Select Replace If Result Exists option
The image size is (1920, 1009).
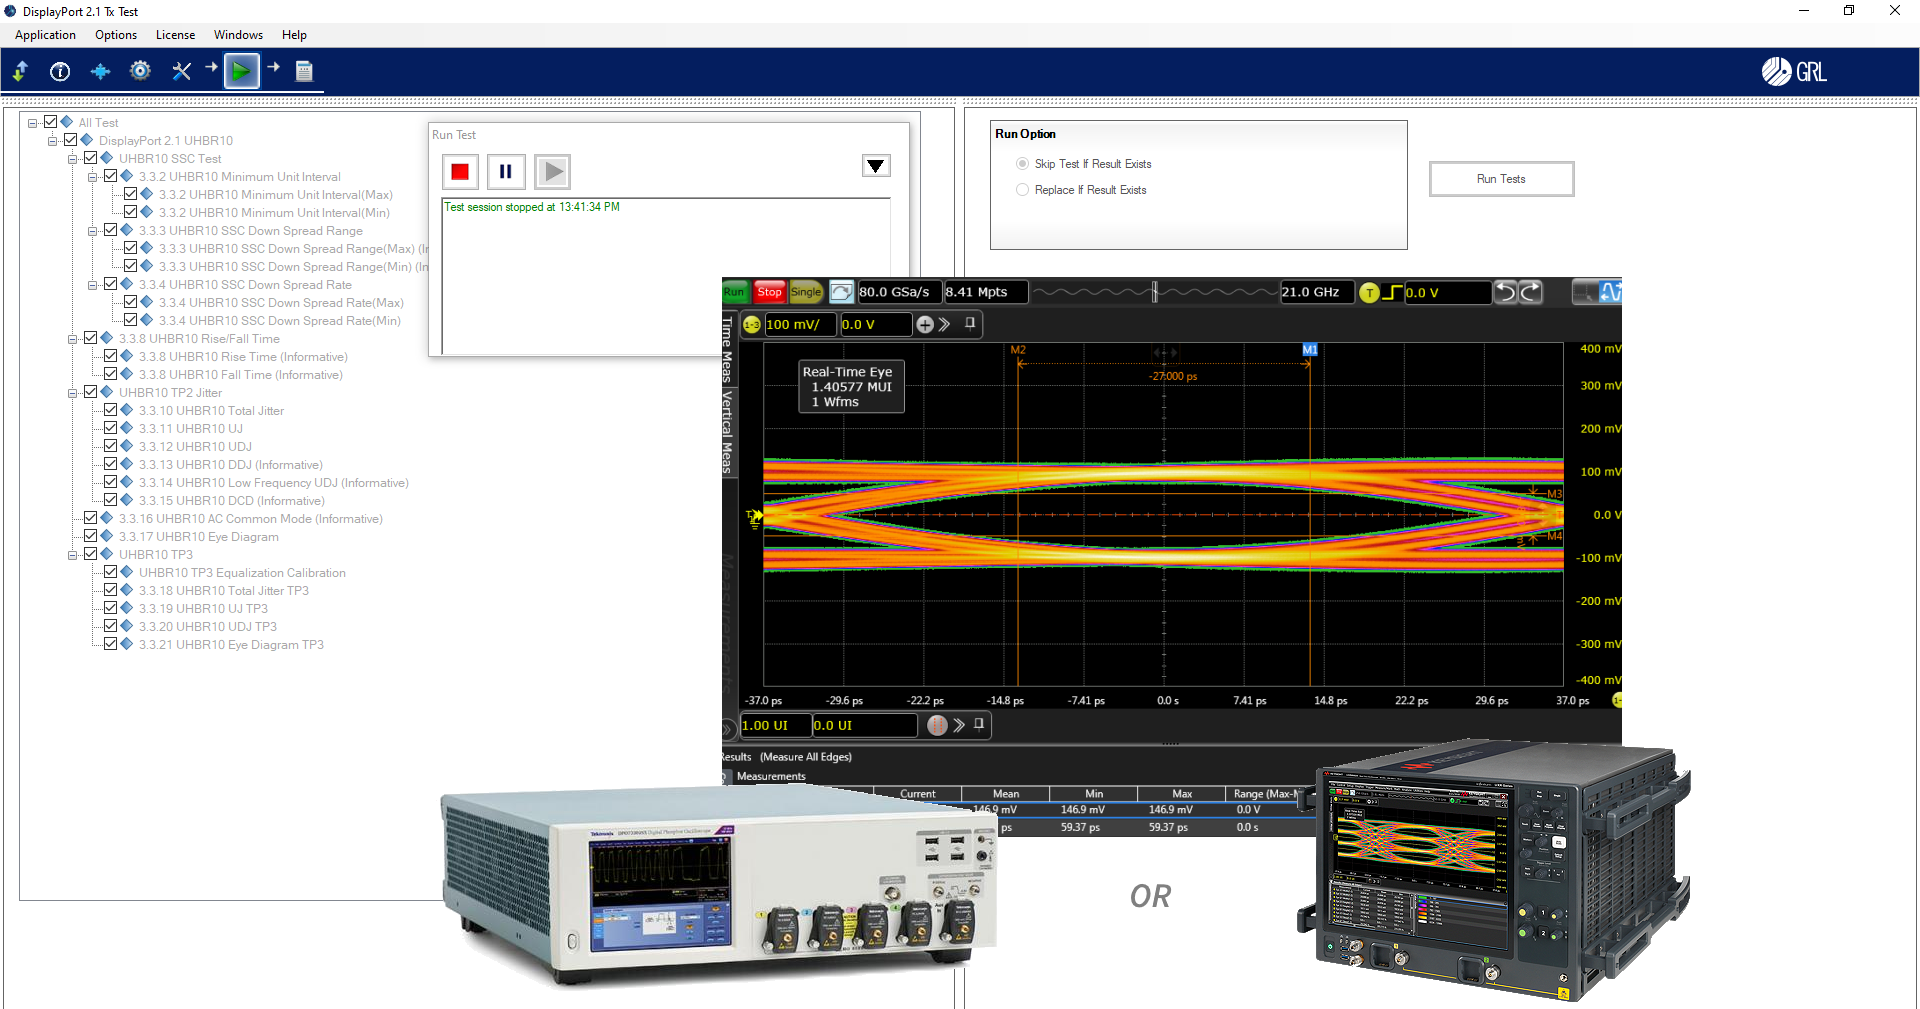pos(1023,189)
